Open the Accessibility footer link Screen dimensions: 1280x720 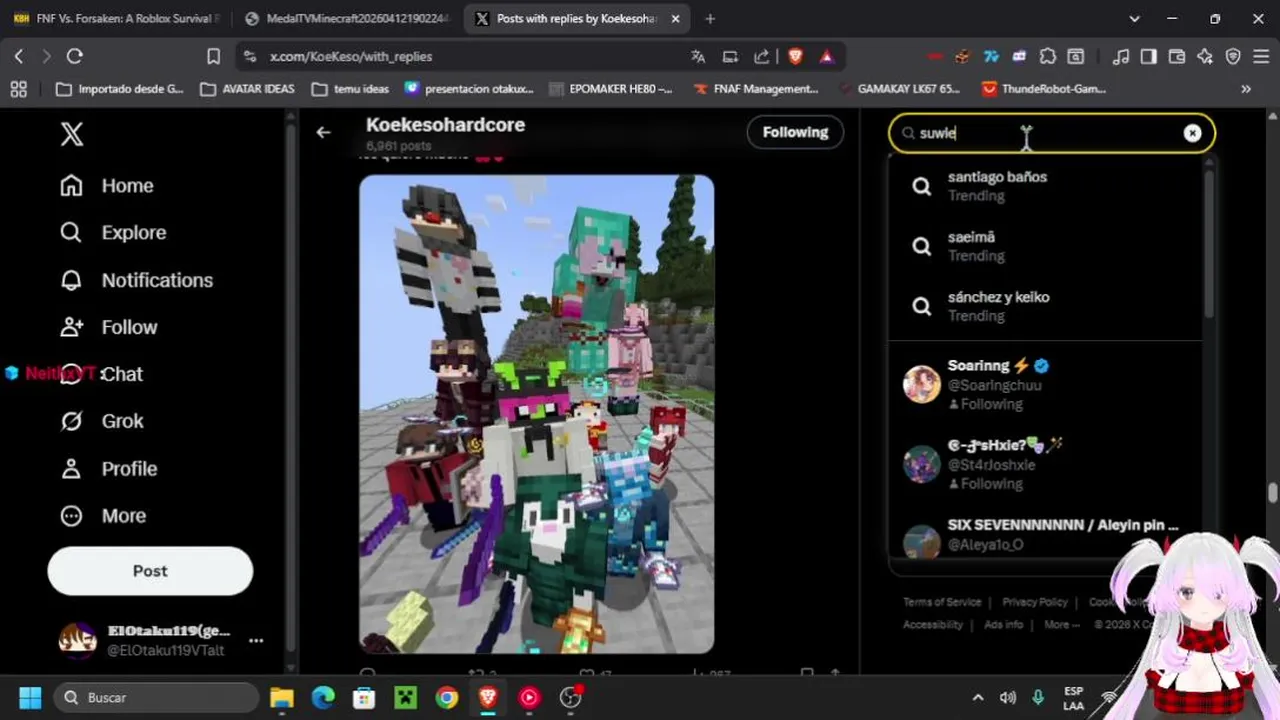point(933,625)
